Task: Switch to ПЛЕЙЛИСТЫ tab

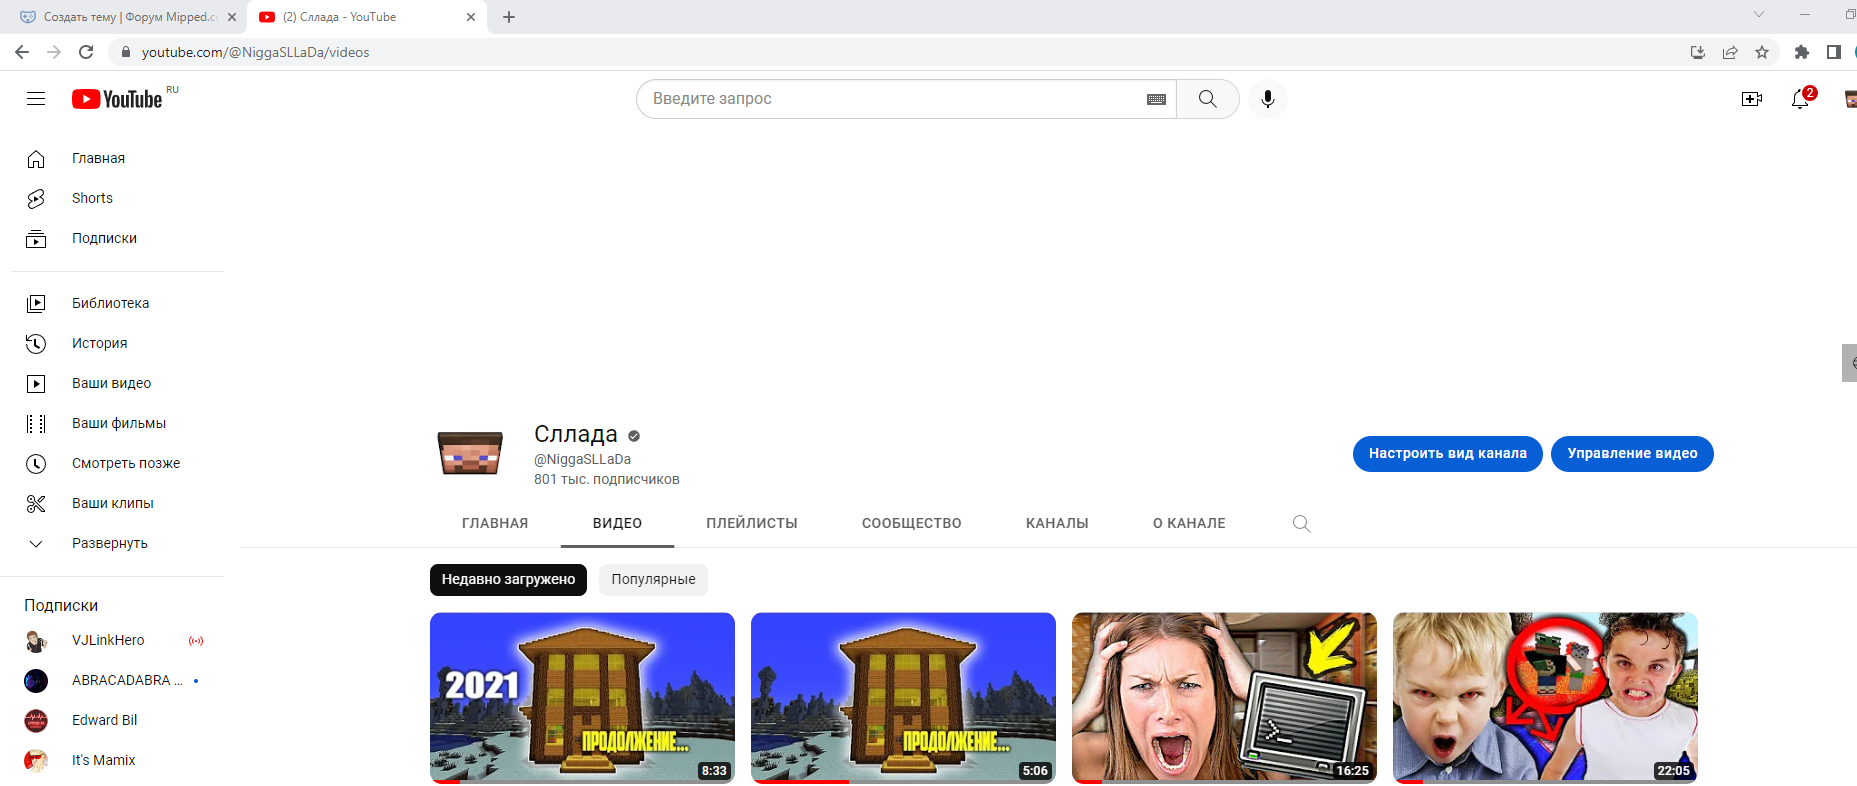Action: (752, 523)
